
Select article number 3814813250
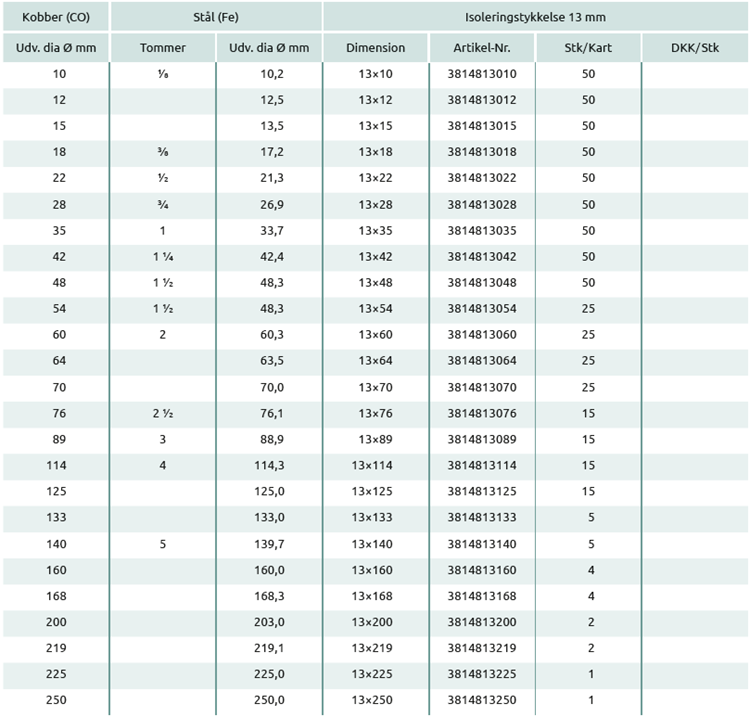click(x=482, y=700)
